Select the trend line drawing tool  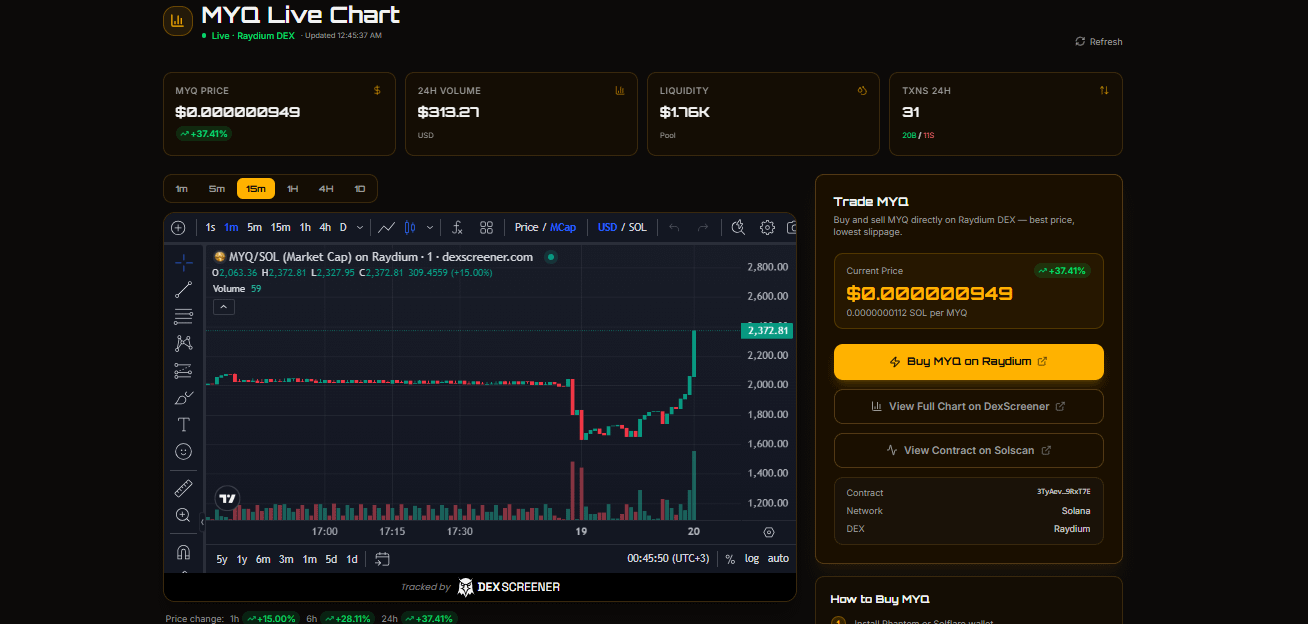pyautogui.click(x=184, y=290)
